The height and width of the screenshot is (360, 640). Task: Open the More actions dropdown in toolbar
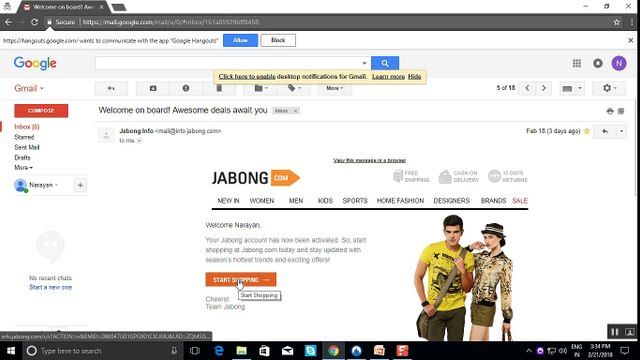pos(334,88)
